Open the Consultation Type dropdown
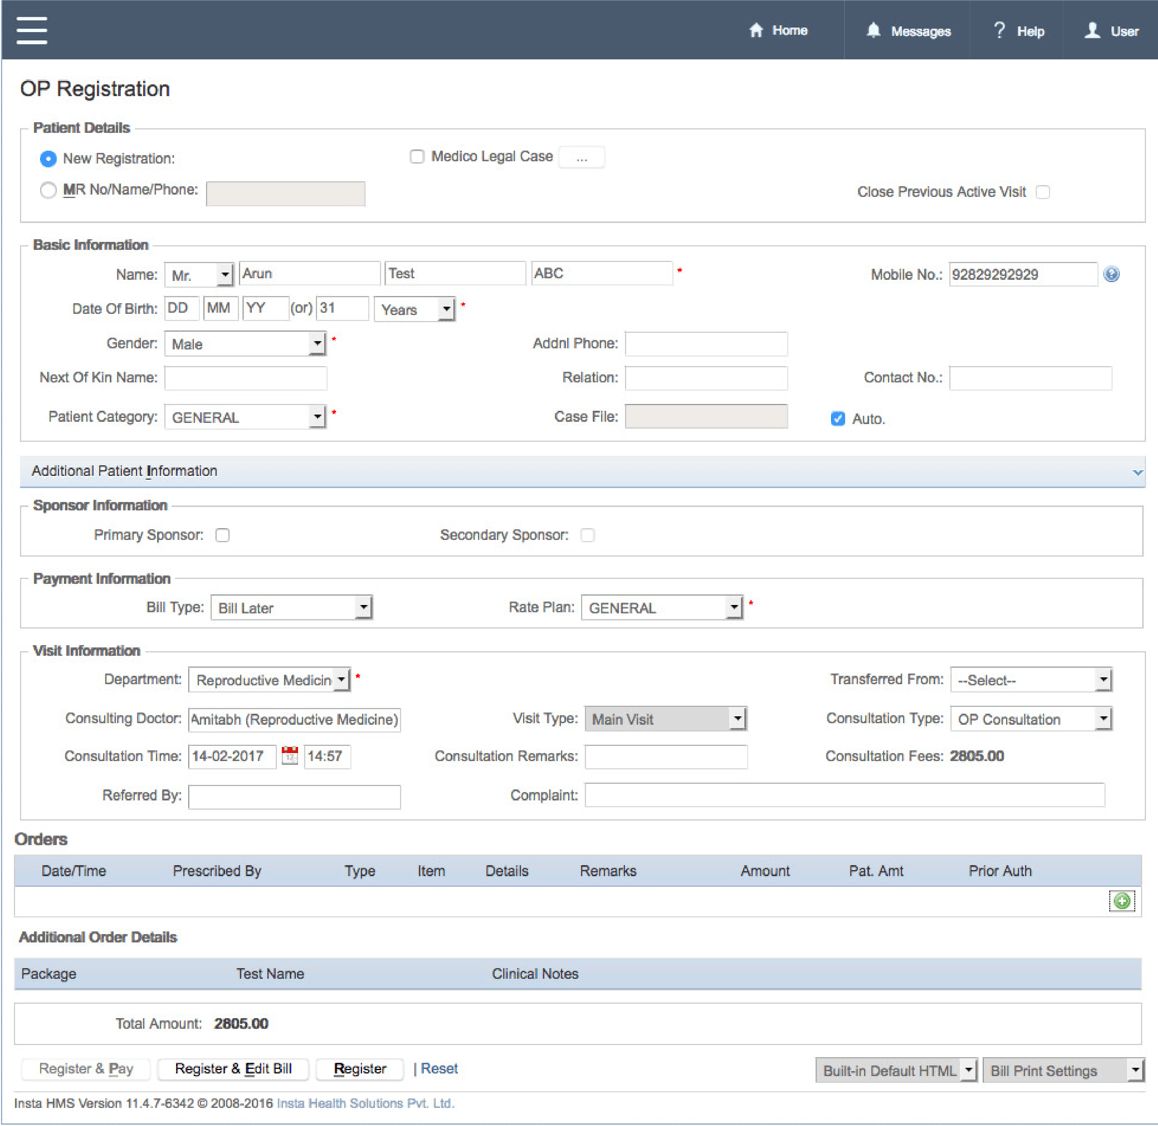 point(1031,719)
